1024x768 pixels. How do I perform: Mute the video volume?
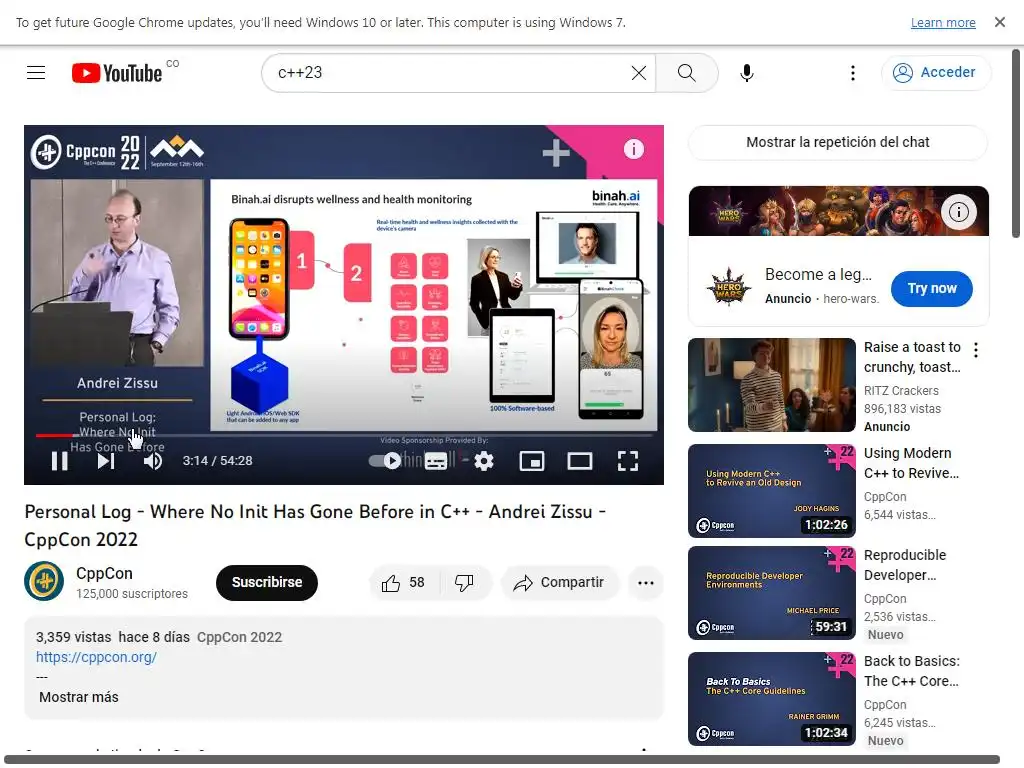153,461
